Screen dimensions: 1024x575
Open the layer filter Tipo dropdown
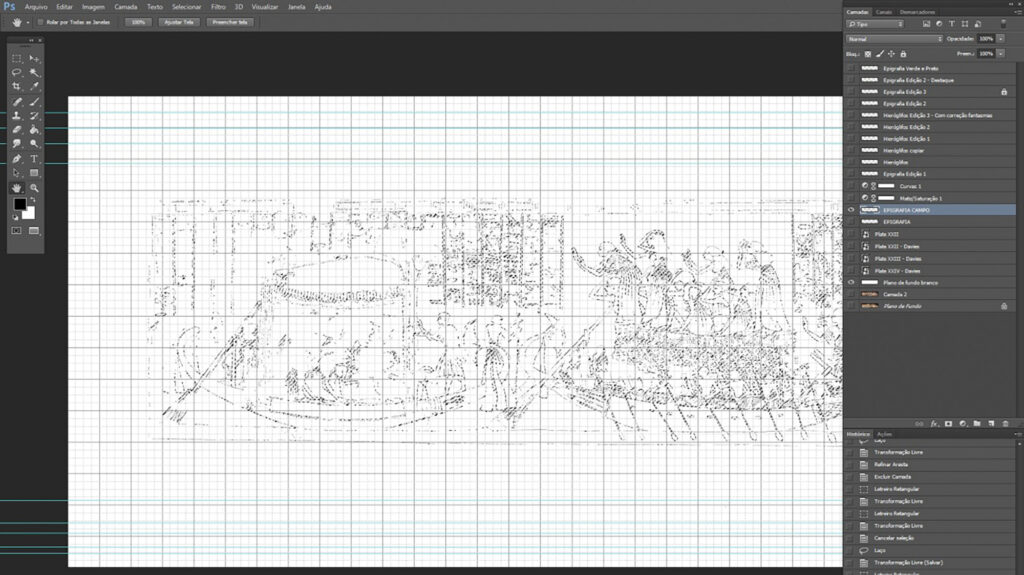875,24
